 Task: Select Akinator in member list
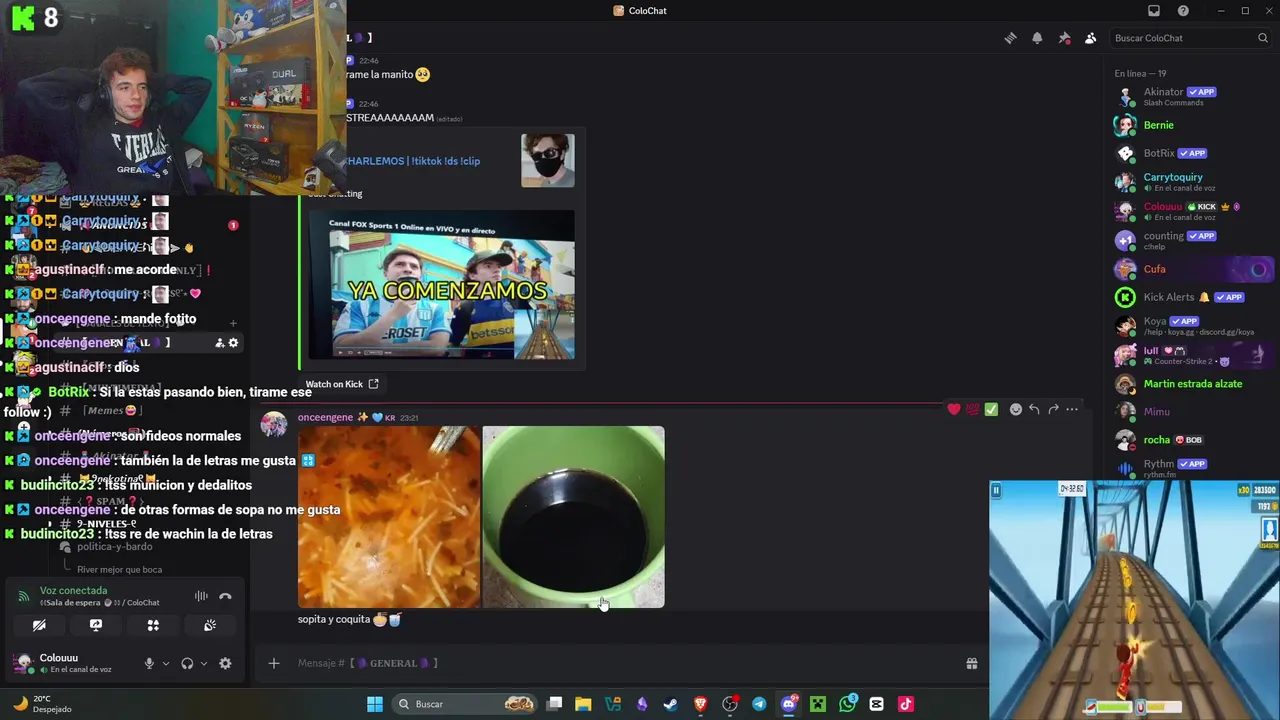point(1190,96)
